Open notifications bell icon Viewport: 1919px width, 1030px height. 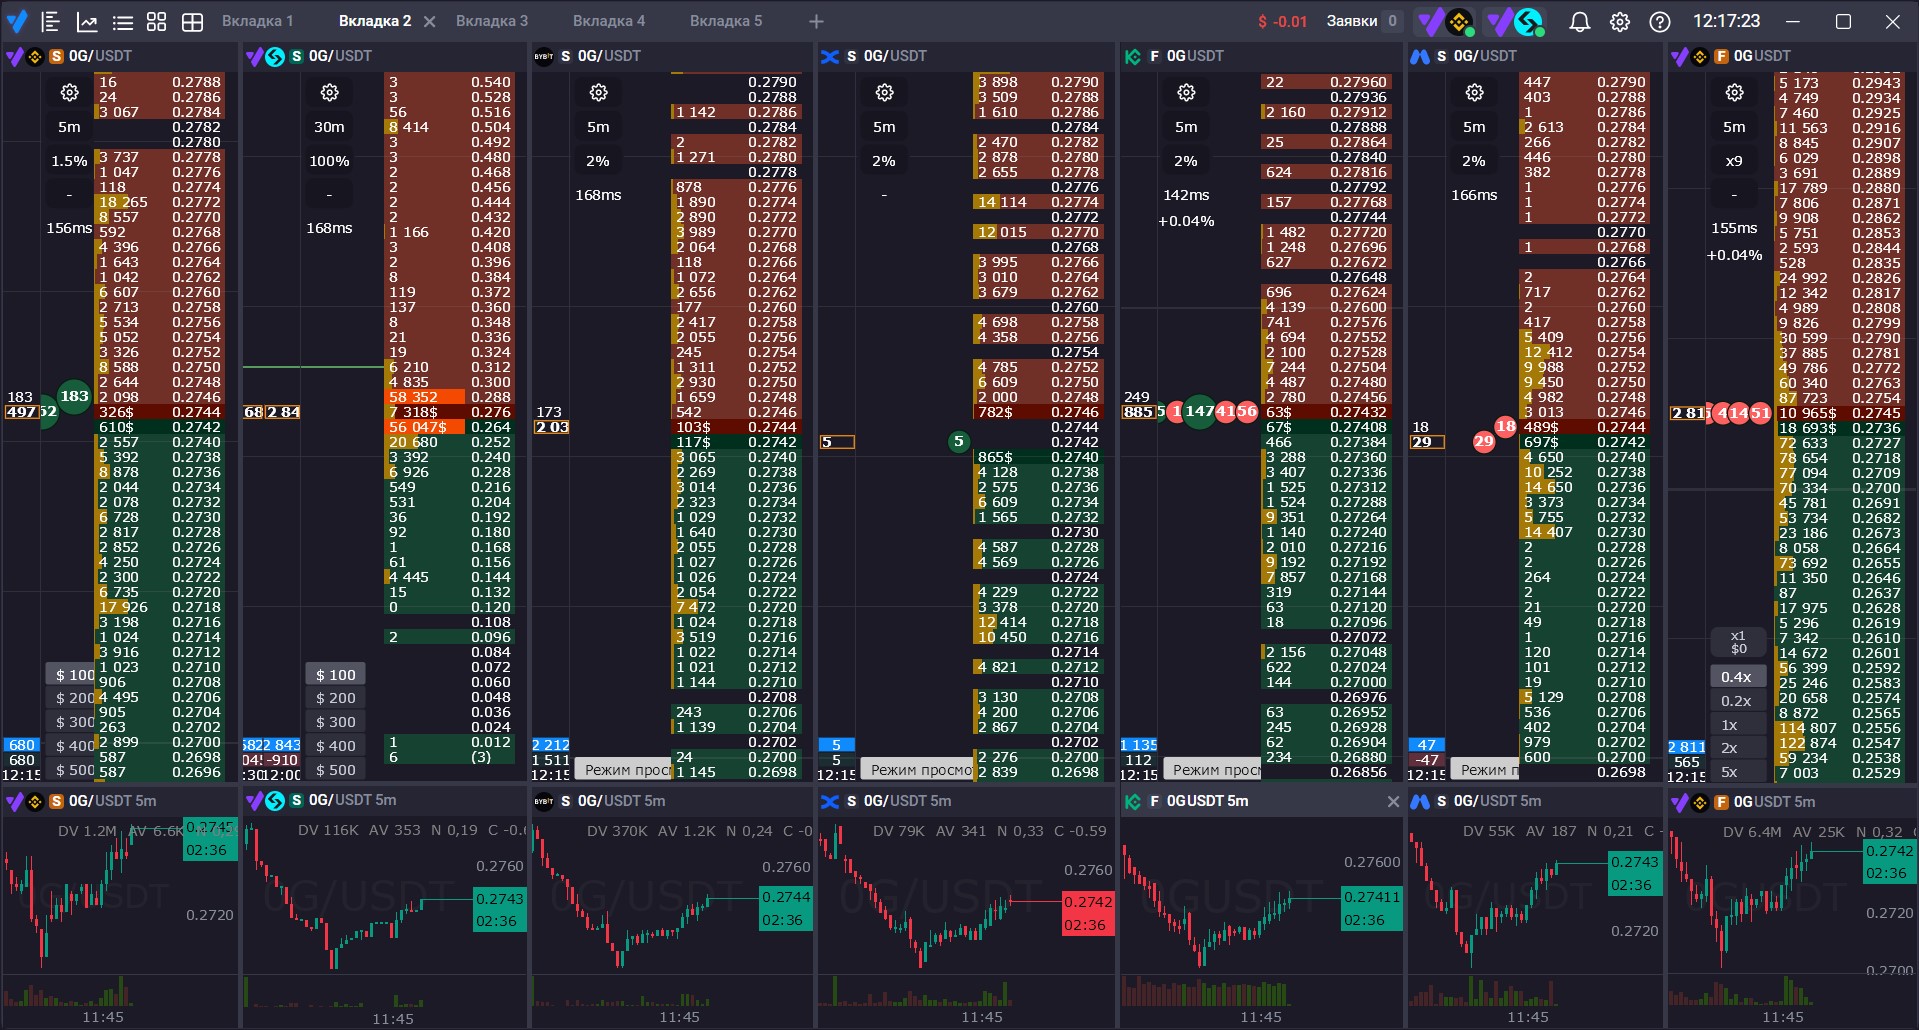point(1580,21)
